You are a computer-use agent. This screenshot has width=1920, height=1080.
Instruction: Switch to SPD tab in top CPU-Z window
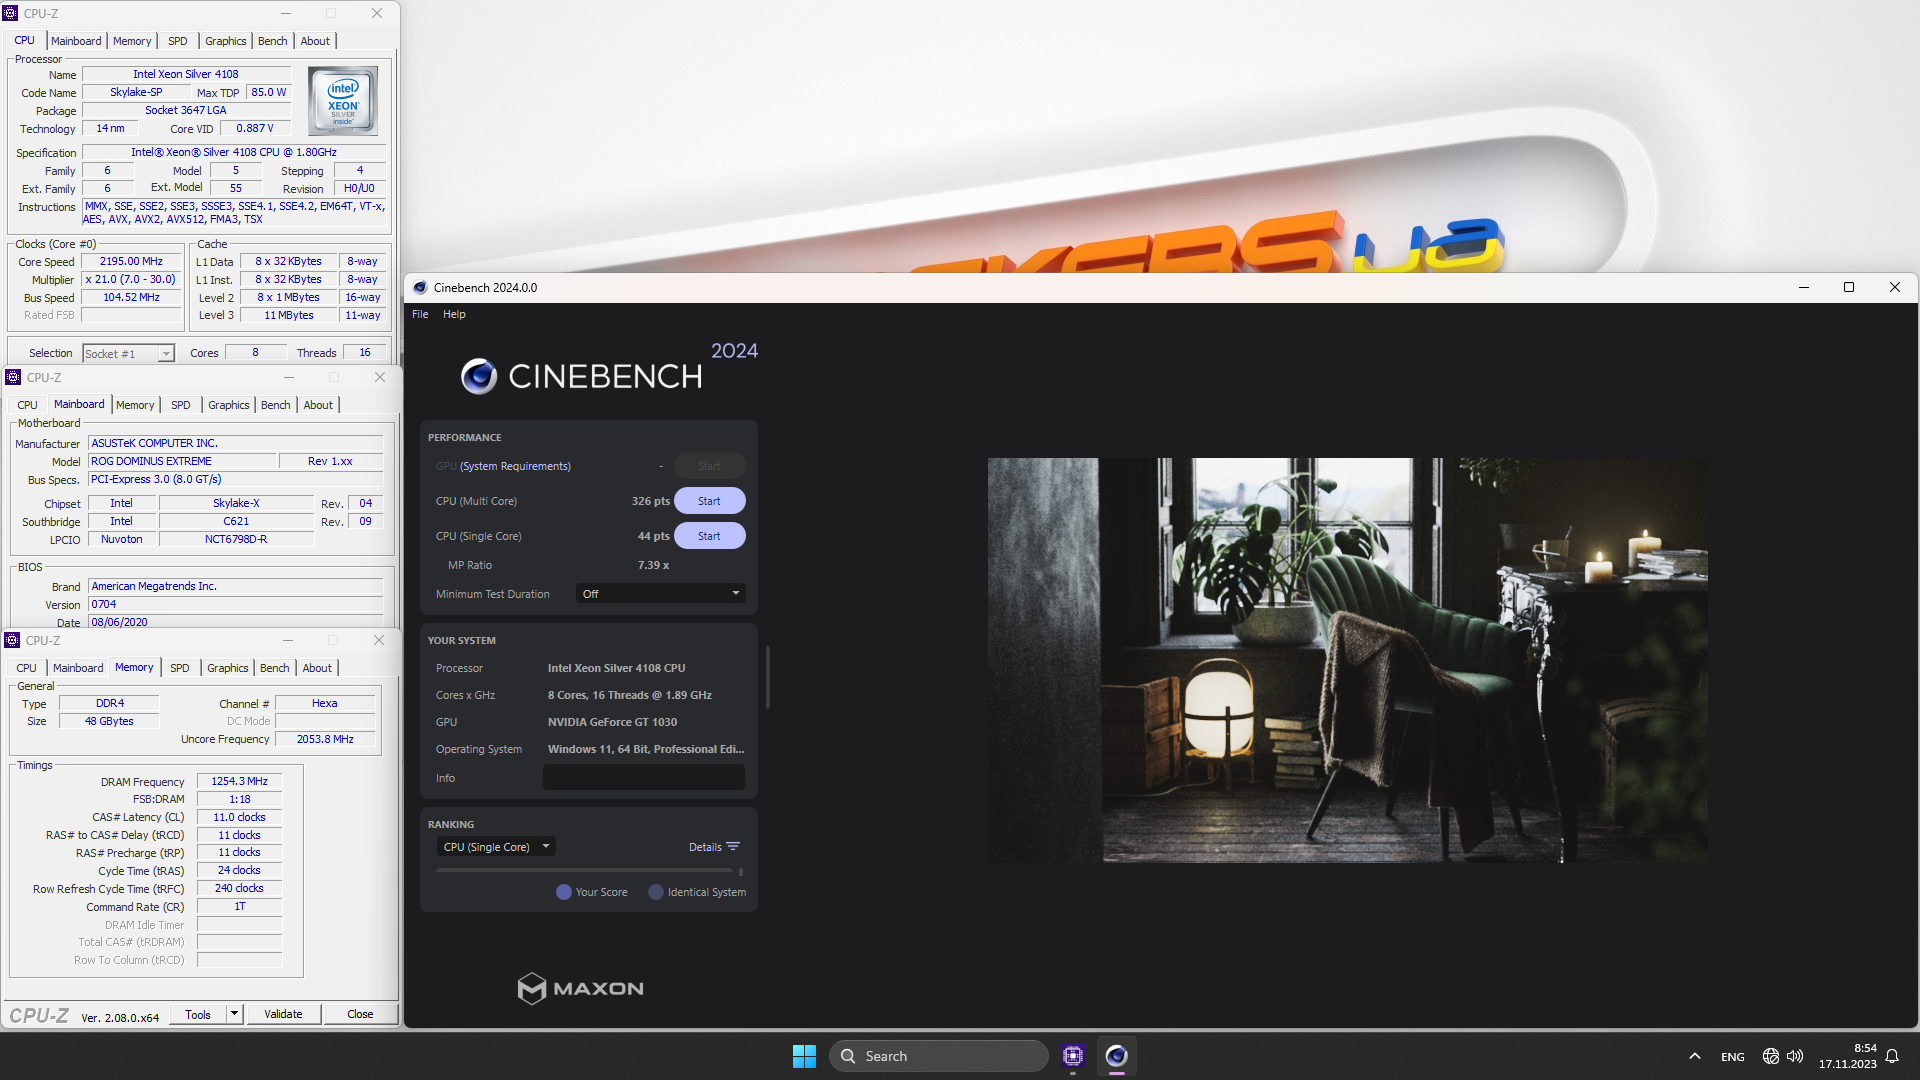[x=178, y=41]
